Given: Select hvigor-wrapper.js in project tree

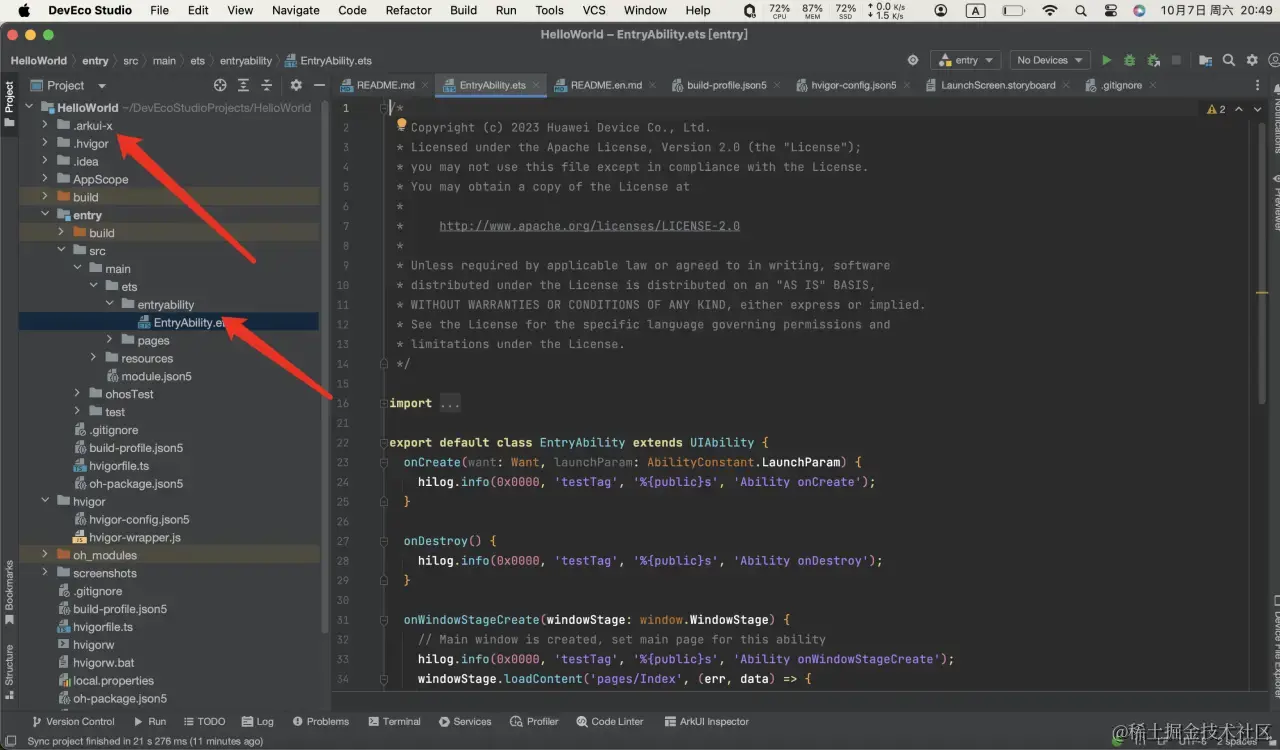Looking at the screenshot, I should tap(134, 537).
